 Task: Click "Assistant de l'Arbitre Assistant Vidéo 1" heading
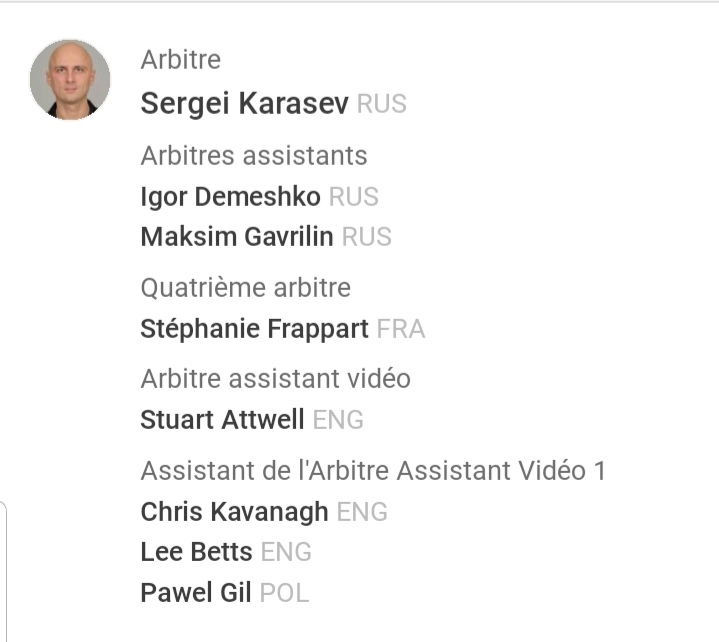click(373, 471)
